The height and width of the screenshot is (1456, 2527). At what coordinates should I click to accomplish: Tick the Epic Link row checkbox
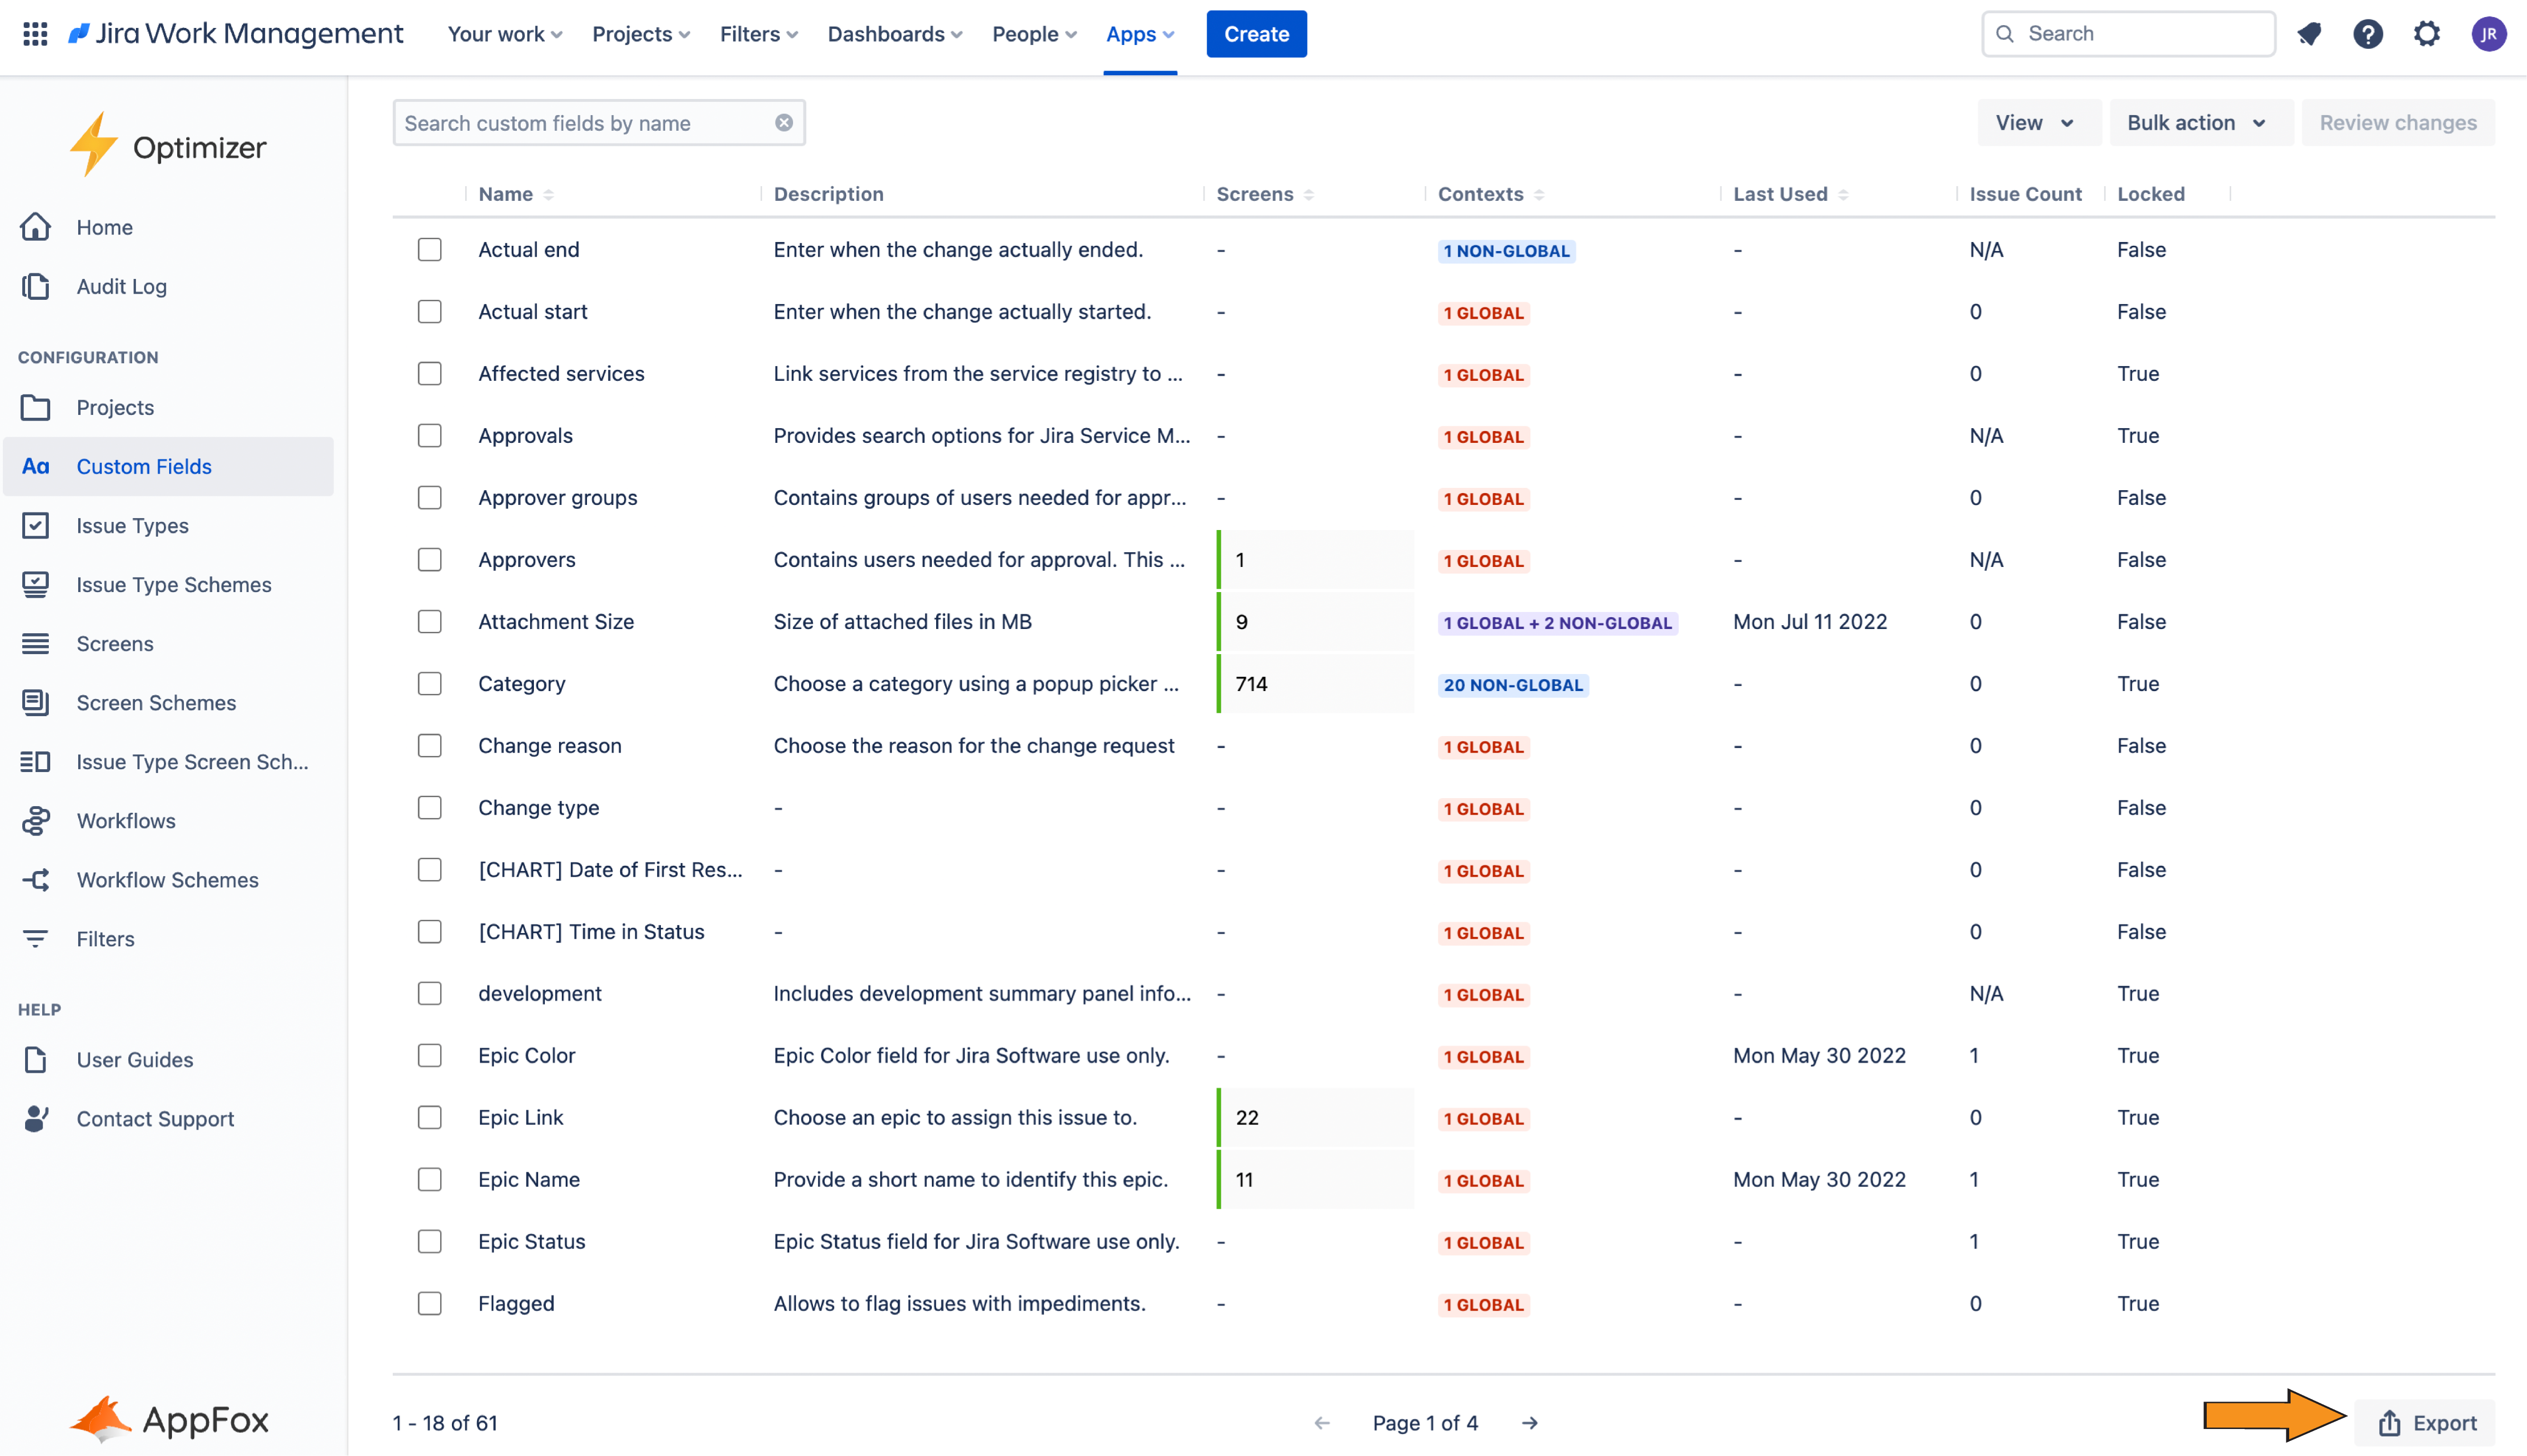tap(430, 1117)
